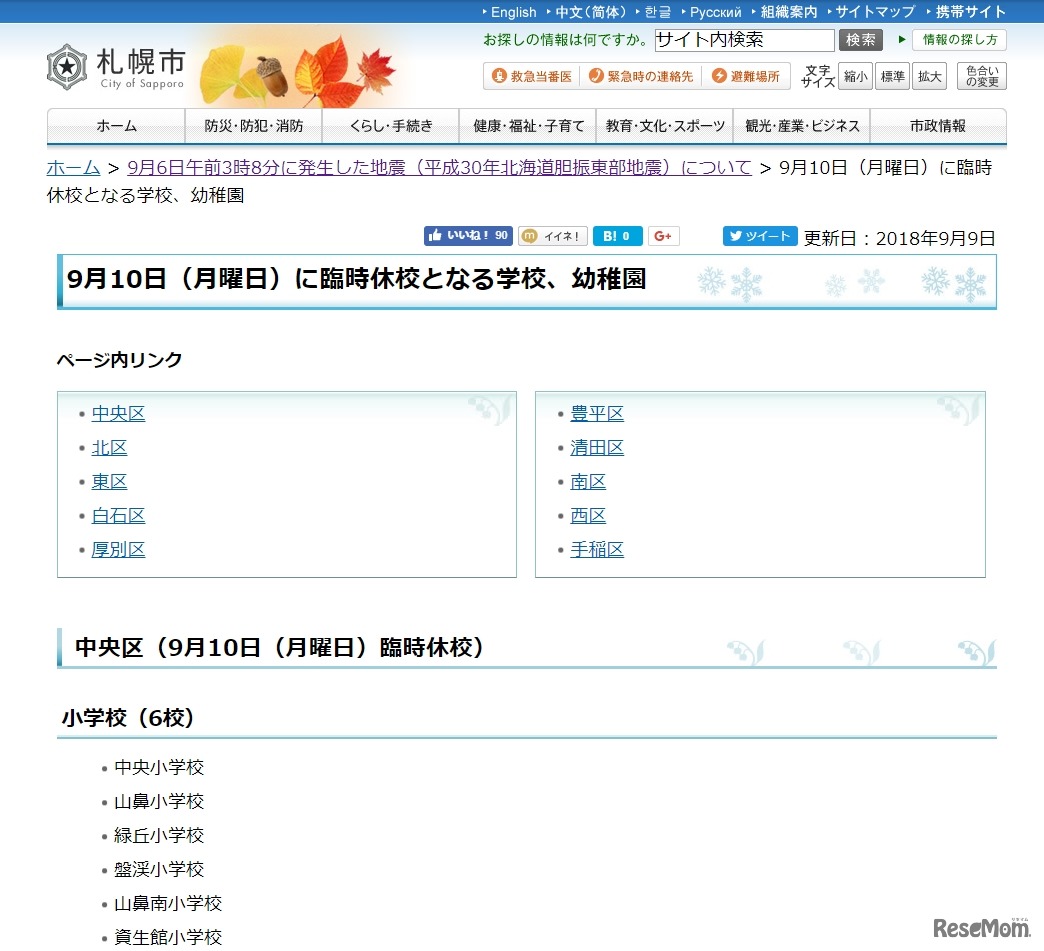Enlarge text with 拡大 button
1044x951 pixels.
coord(929,77)
